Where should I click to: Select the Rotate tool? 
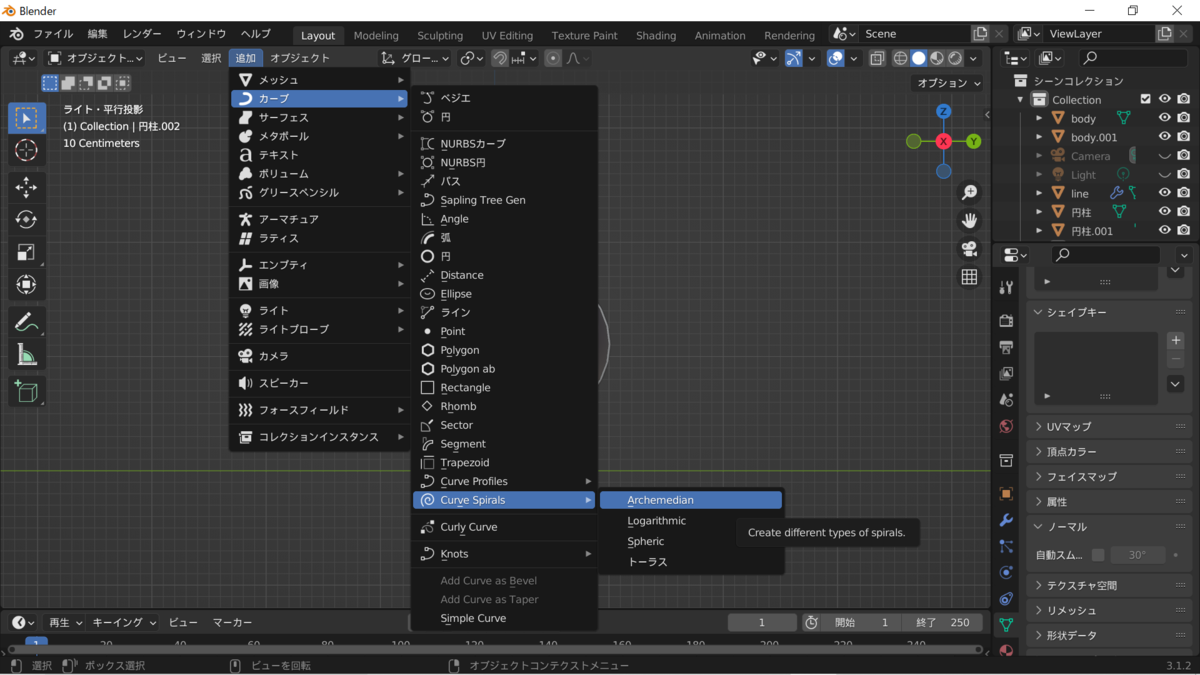click(27, 220)
